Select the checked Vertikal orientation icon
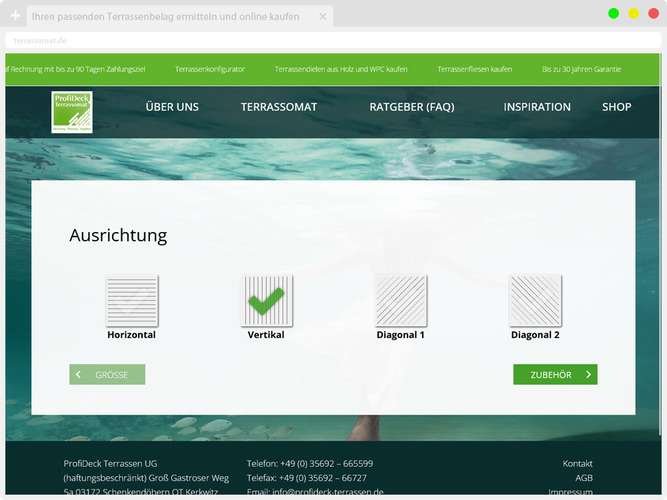 point(266,300)
